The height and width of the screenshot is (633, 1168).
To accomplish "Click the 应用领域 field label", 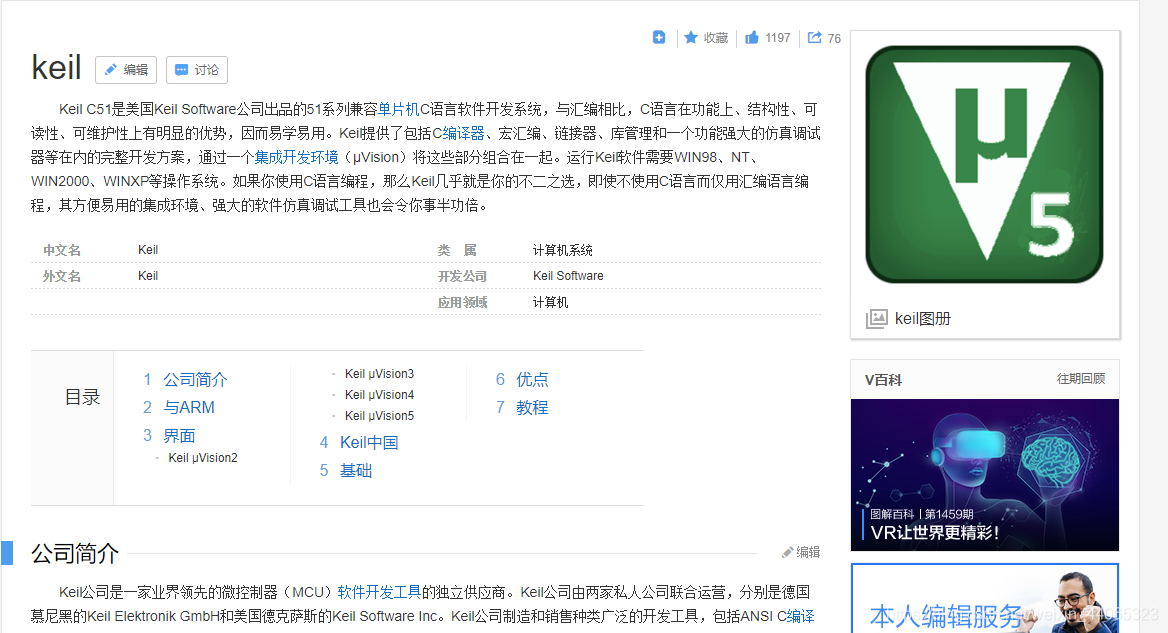I will coord(463,302).
